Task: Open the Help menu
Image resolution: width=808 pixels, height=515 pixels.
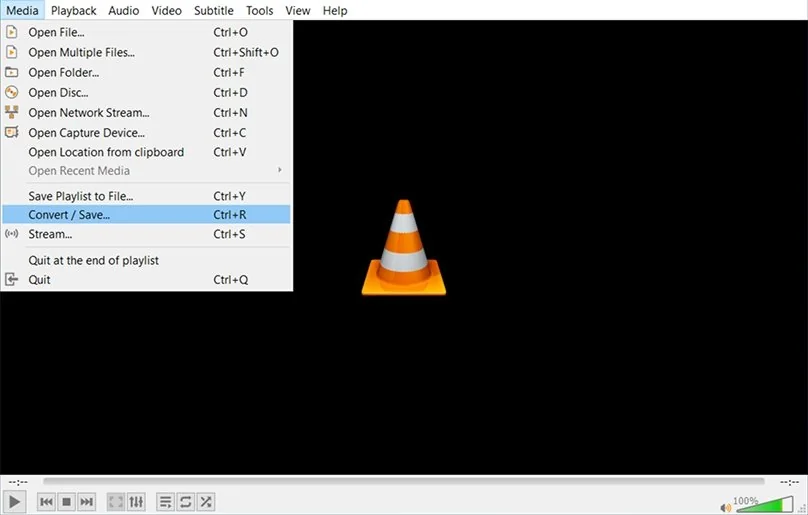Action: coord(335,10)
